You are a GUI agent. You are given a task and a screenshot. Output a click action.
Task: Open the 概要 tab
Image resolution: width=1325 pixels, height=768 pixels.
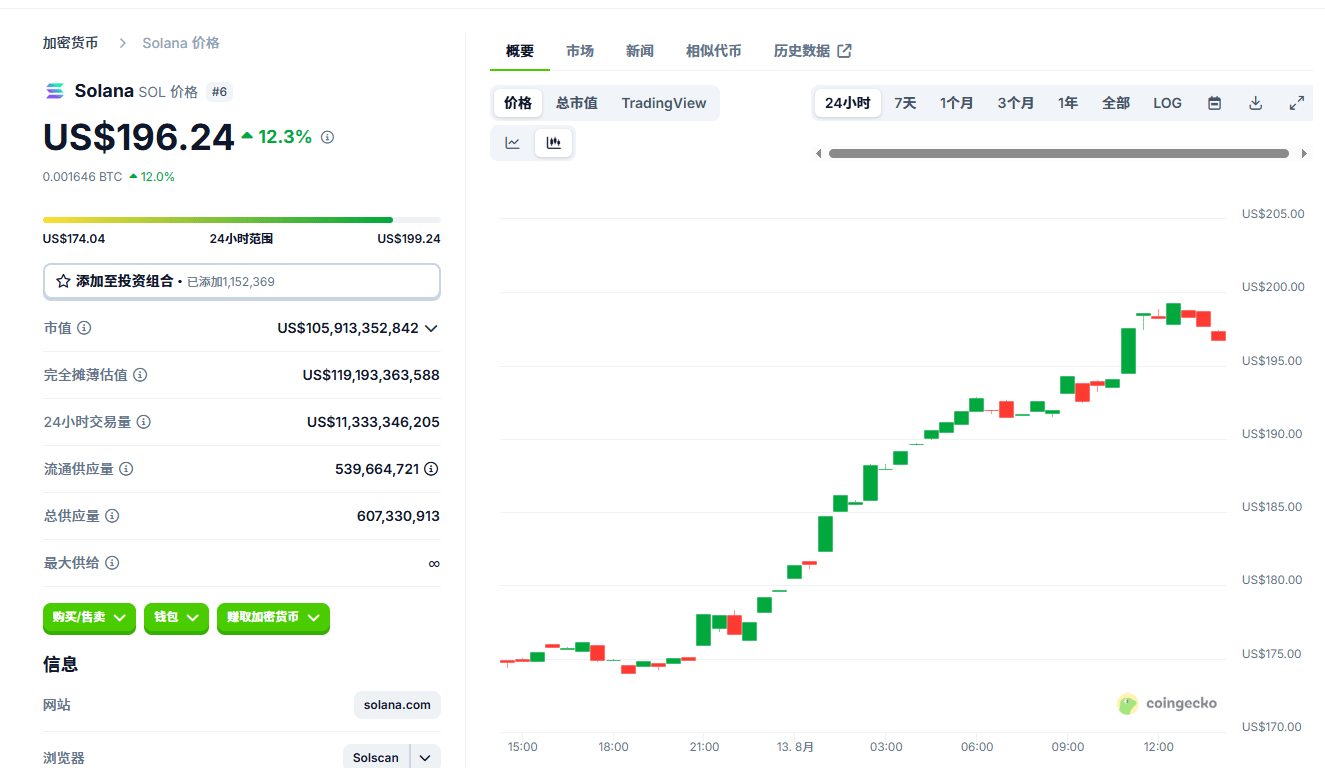click(520, 51)
